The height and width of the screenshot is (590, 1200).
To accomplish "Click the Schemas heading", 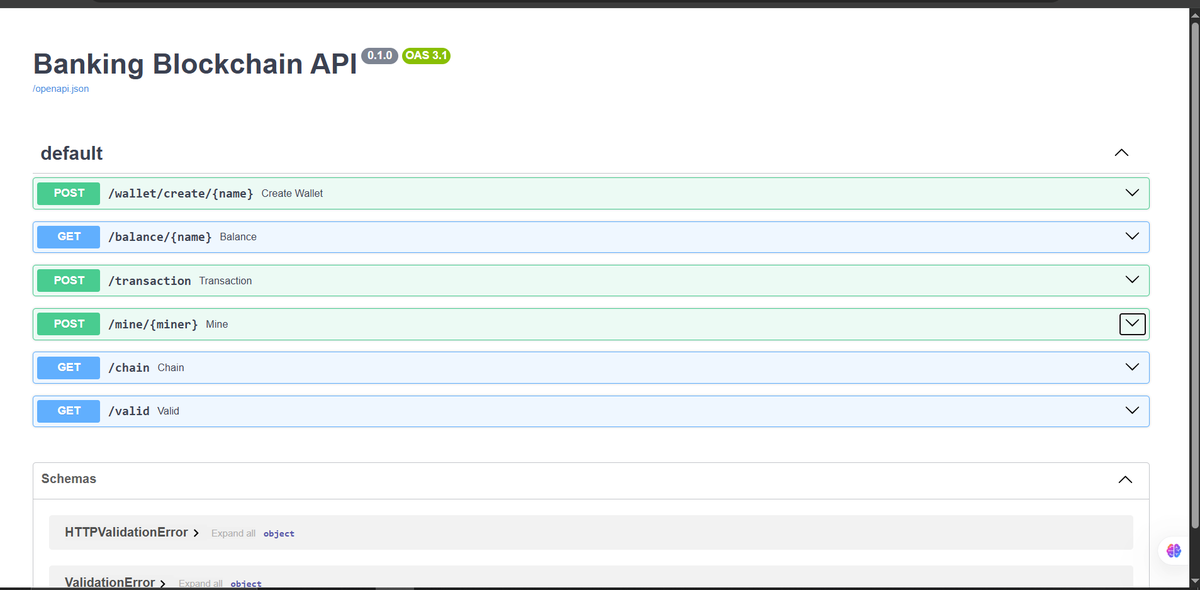I will pyautogui.click(x=69, y=479).
